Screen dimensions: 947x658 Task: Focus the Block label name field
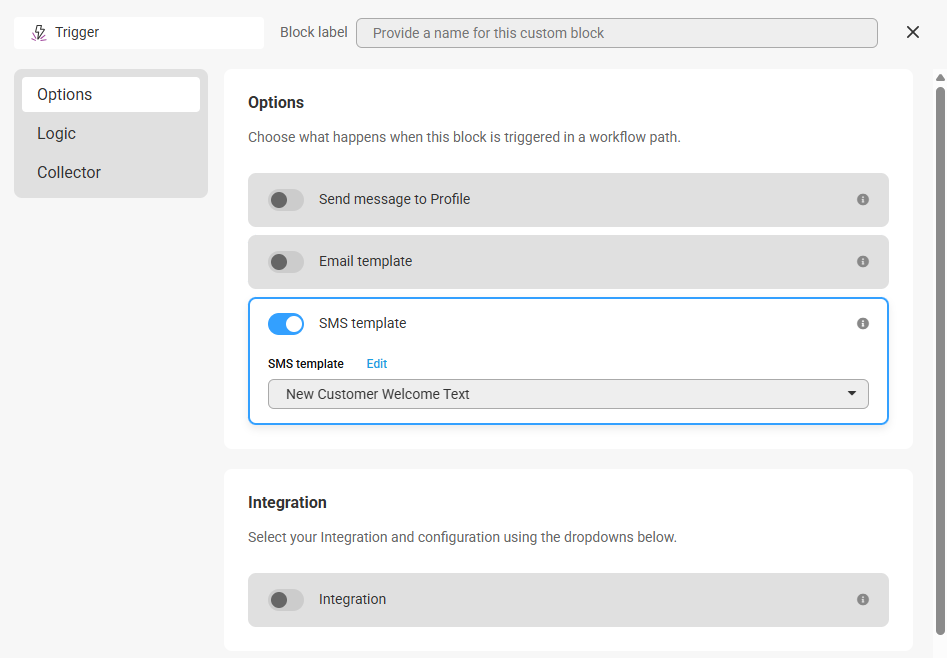[x=617, y=33]
